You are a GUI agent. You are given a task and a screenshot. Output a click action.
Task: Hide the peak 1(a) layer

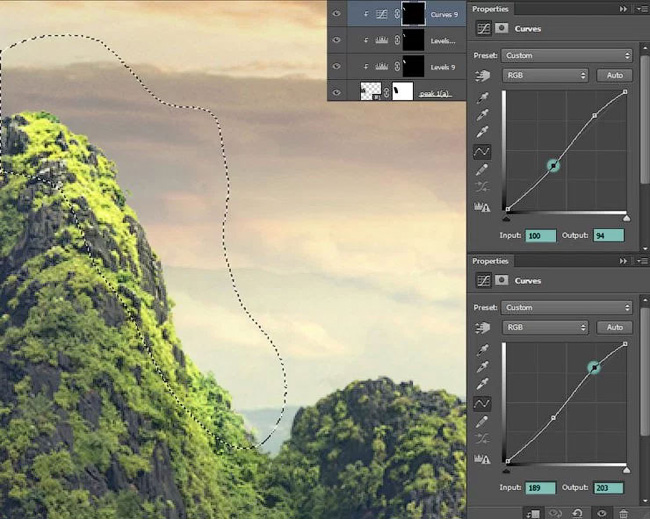pyautogui.click(x=337, y=92)
